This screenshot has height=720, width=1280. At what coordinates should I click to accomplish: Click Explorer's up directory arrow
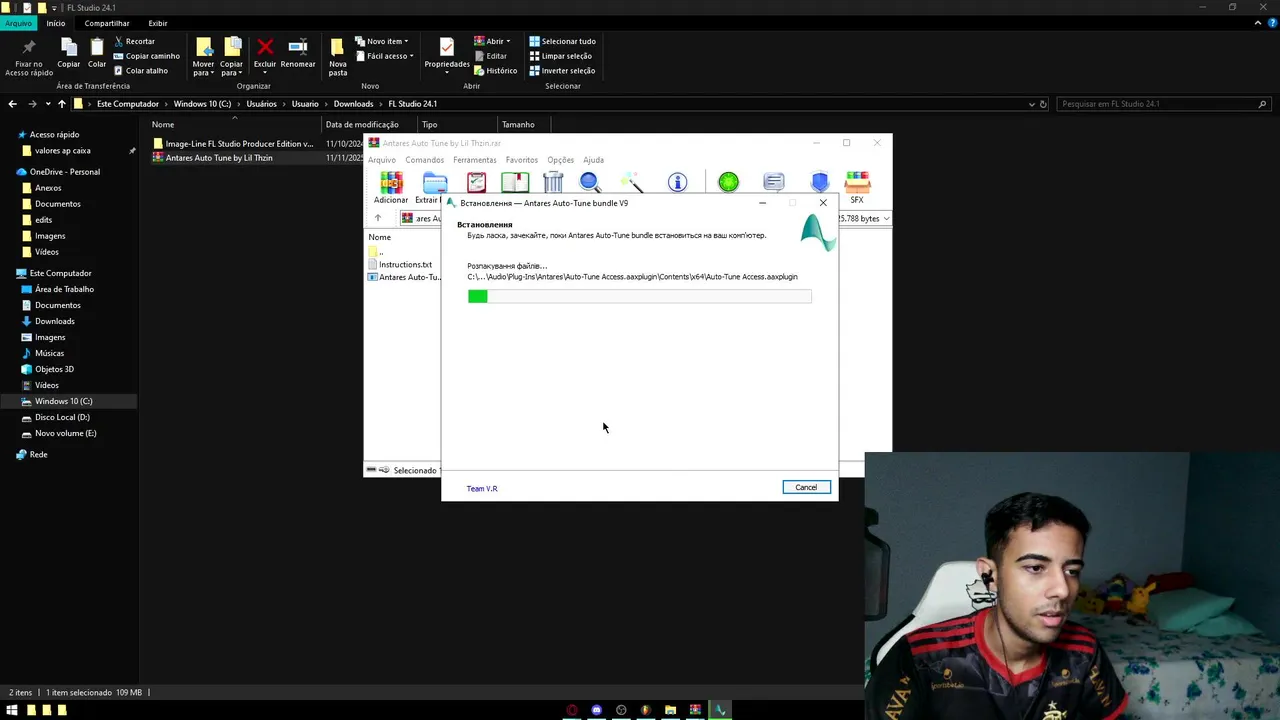(x=61, y=104)
